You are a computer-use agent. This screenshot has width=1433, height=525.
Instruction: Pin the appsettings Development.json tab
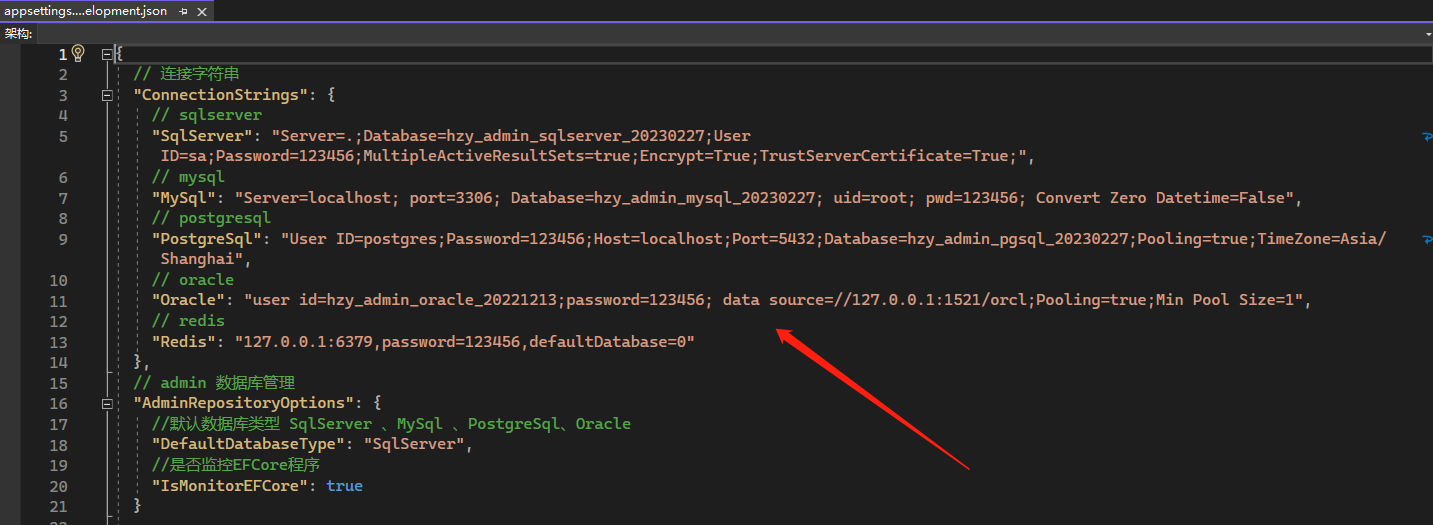[x=183, y=11]
